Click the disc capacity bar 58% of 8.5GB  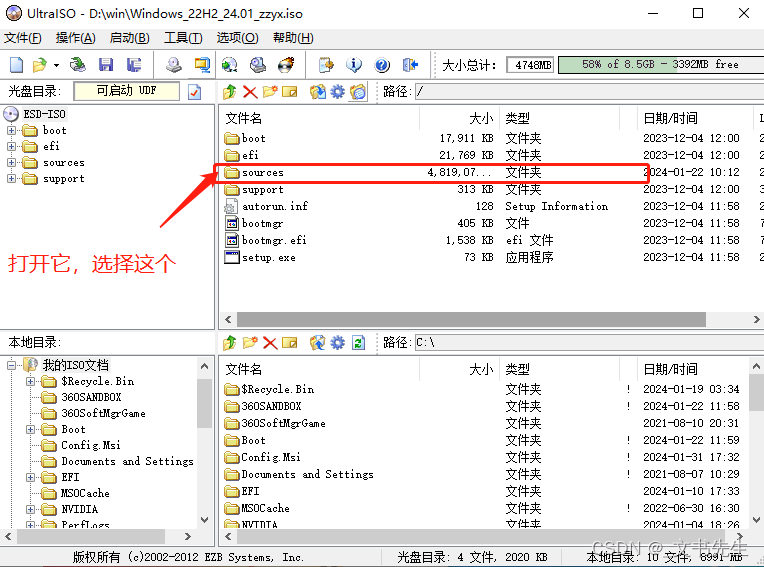point(661,65)
